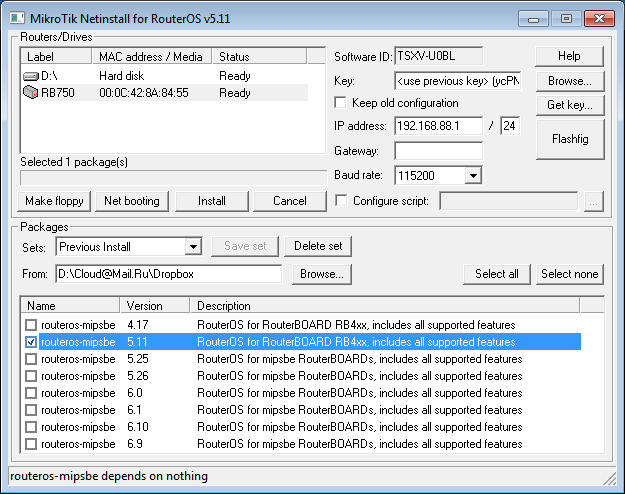Viewport: 625px width, 494px height.
Task: Click the IP address input field
Action: tap(438, 126)
